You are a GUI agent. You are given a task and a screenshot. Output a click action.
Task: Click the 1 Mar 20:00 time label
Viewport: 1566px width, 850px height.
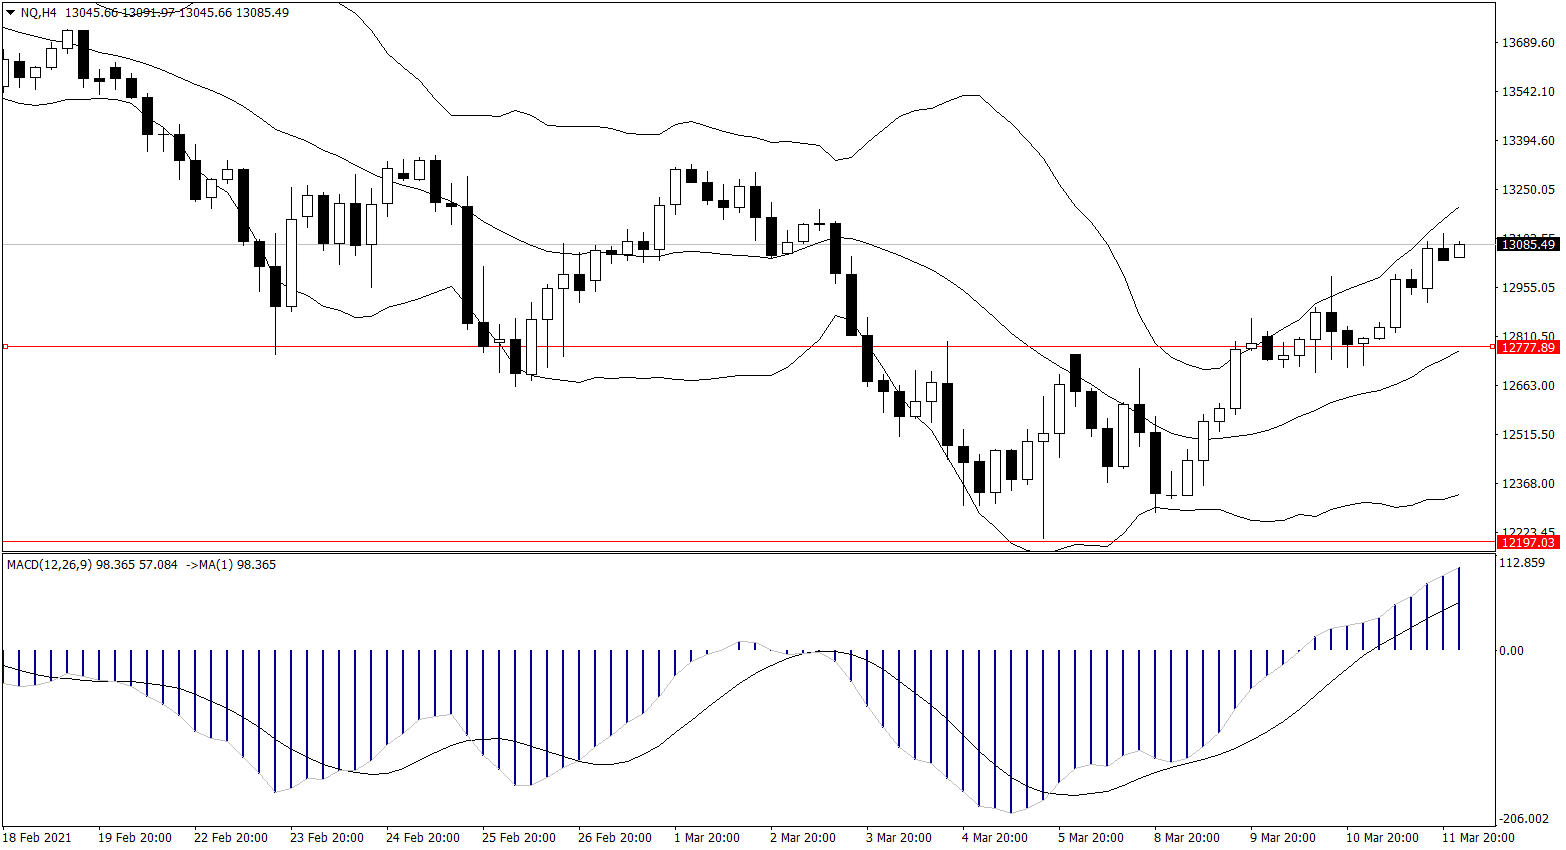tap(707, 838)
